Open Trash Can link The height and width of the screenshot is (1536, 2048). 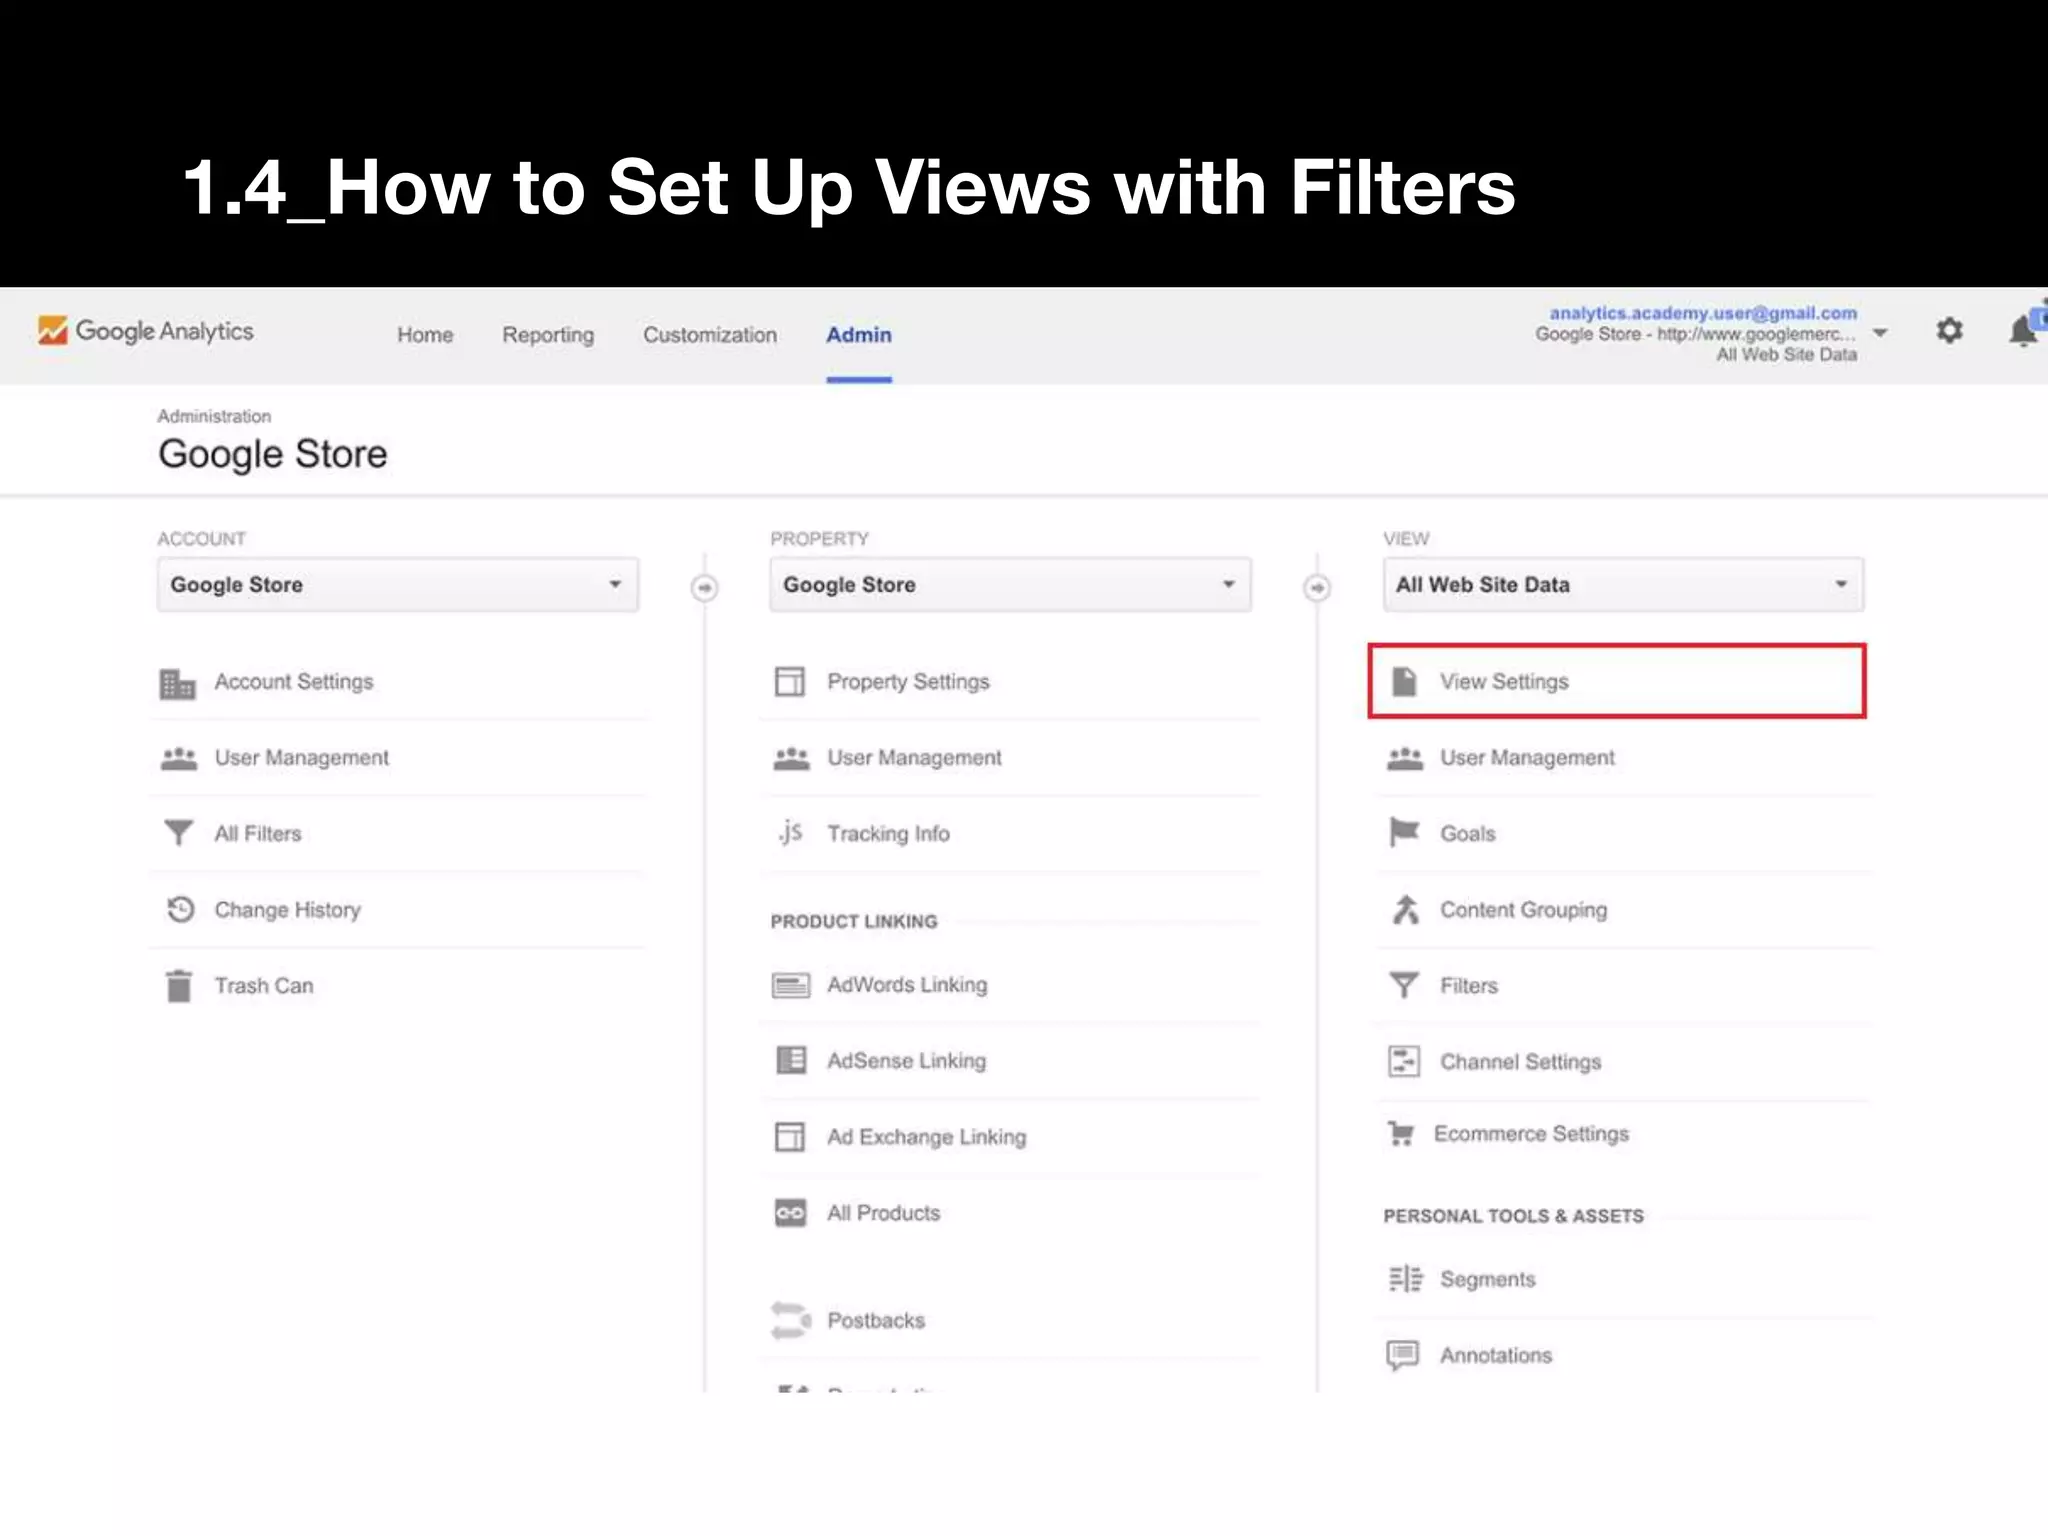point(264,986)
